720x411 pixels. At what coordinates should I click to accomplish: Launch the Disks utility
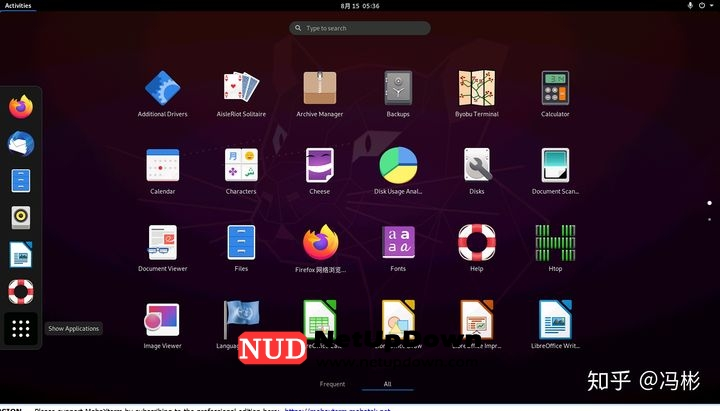477,165
